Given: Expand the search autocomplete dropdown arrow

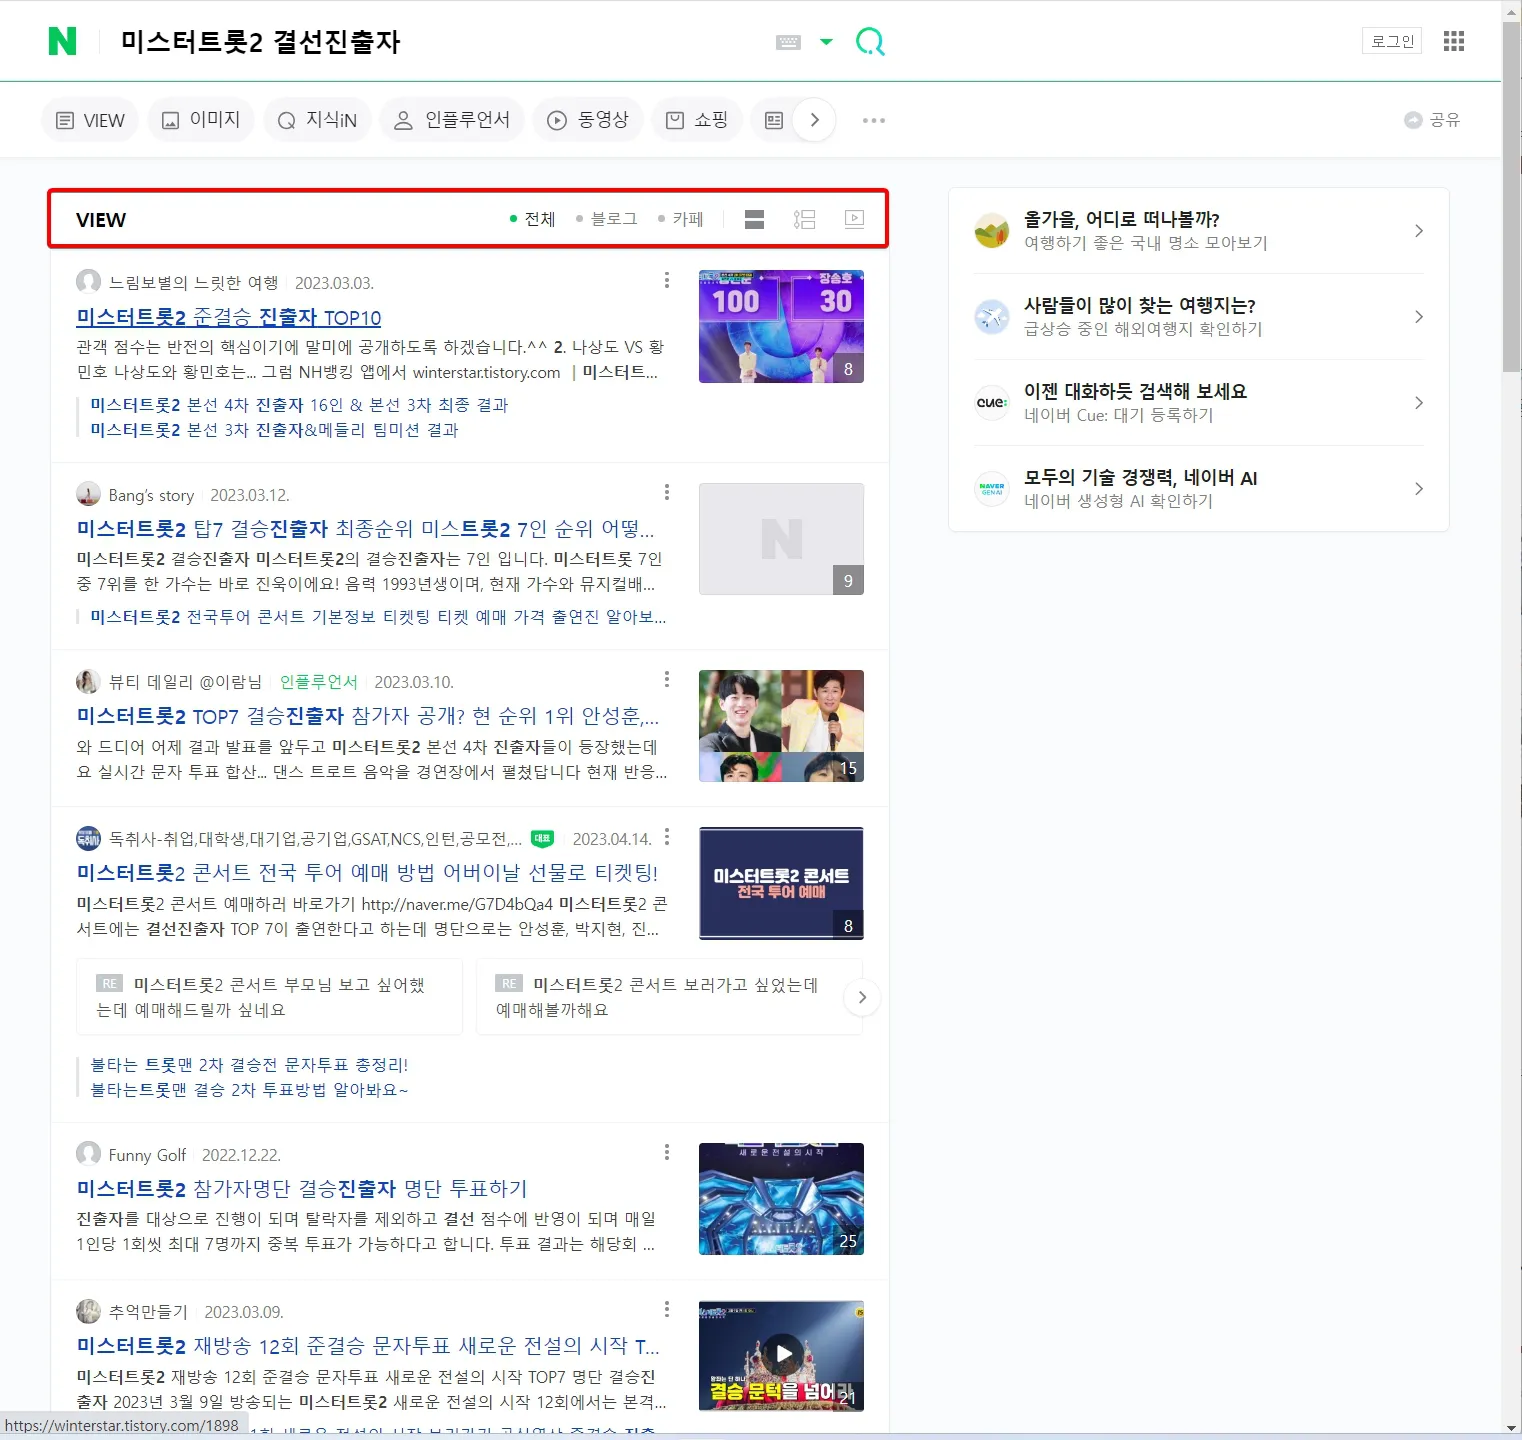Looking at the screenshot, I should click(826, 42).
